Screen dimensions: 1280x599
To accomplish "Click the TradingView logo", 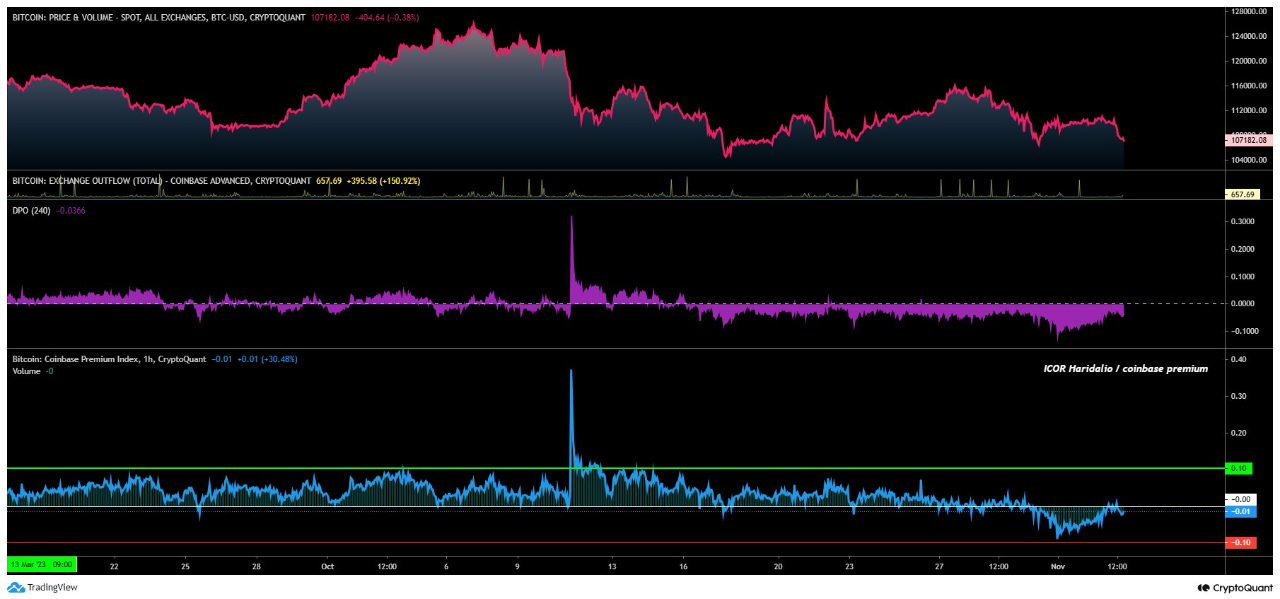I will (x=42, y=588).
